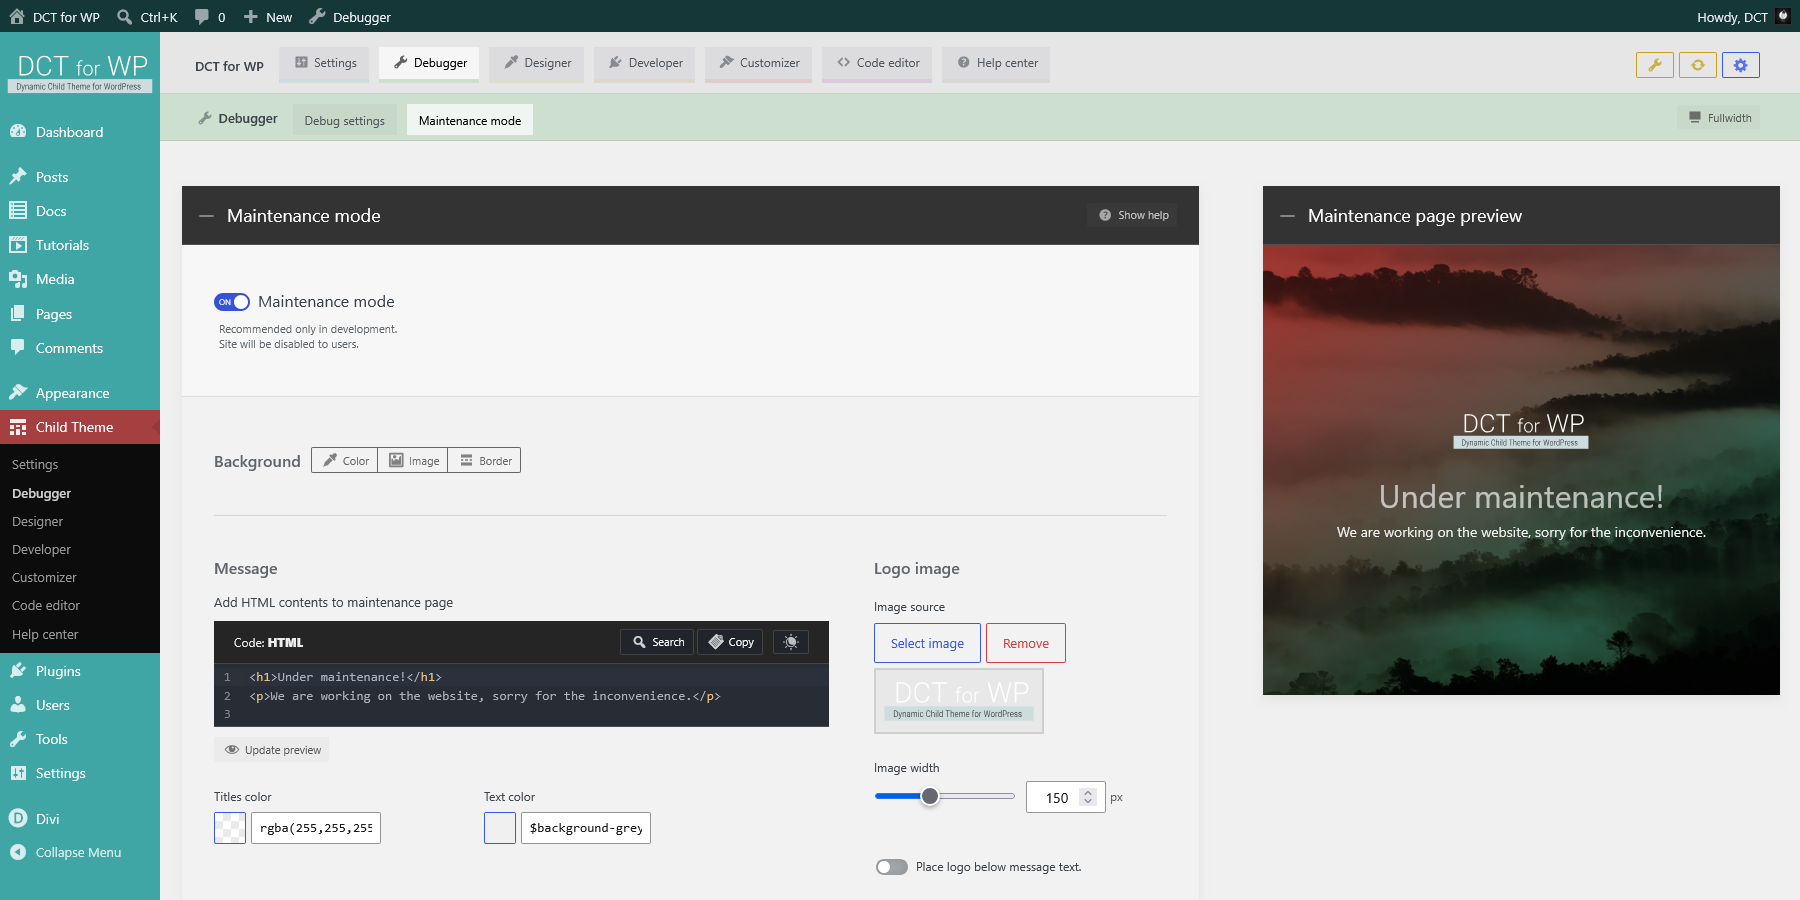Screen dimensions: 1800x900
Task: Open Users in the sidebar
Action: coord(80,705)
